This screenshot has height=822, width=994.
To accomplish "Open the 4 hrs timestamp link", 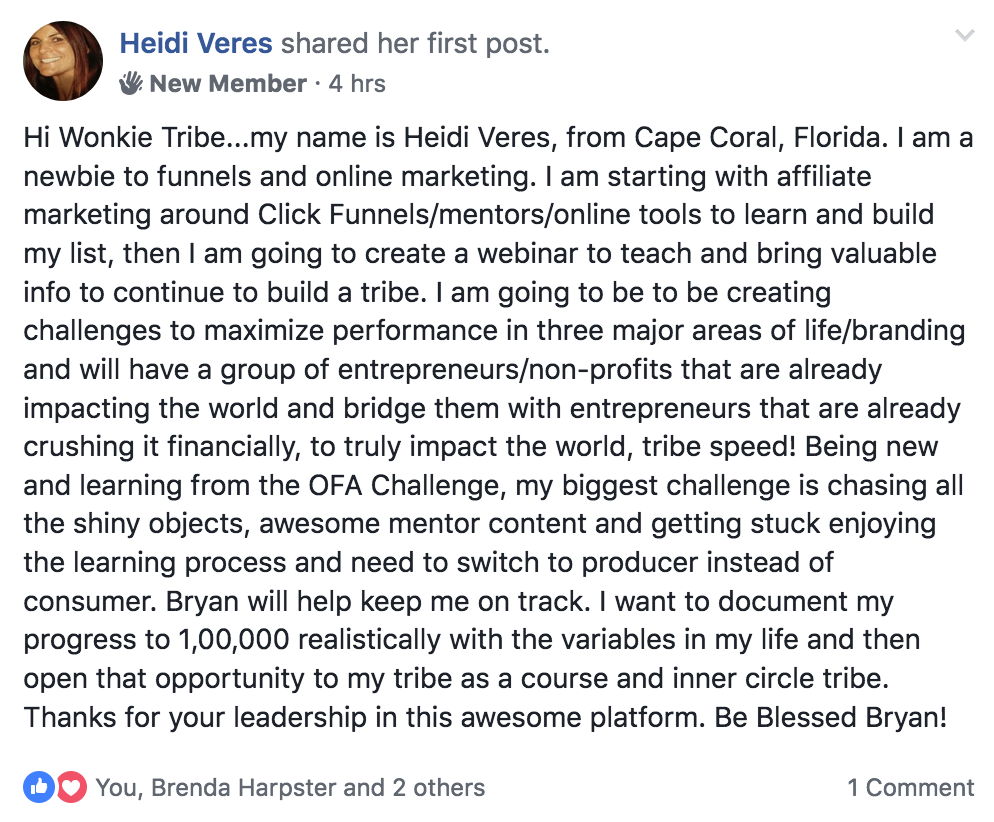I will click(357, 84).
